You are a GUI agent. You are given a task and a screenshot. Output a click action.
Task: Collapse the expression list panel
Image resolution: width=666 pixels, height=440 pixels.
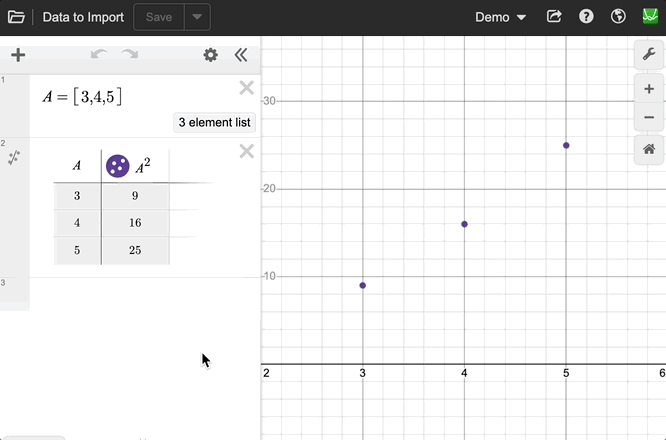coord(240,55)
